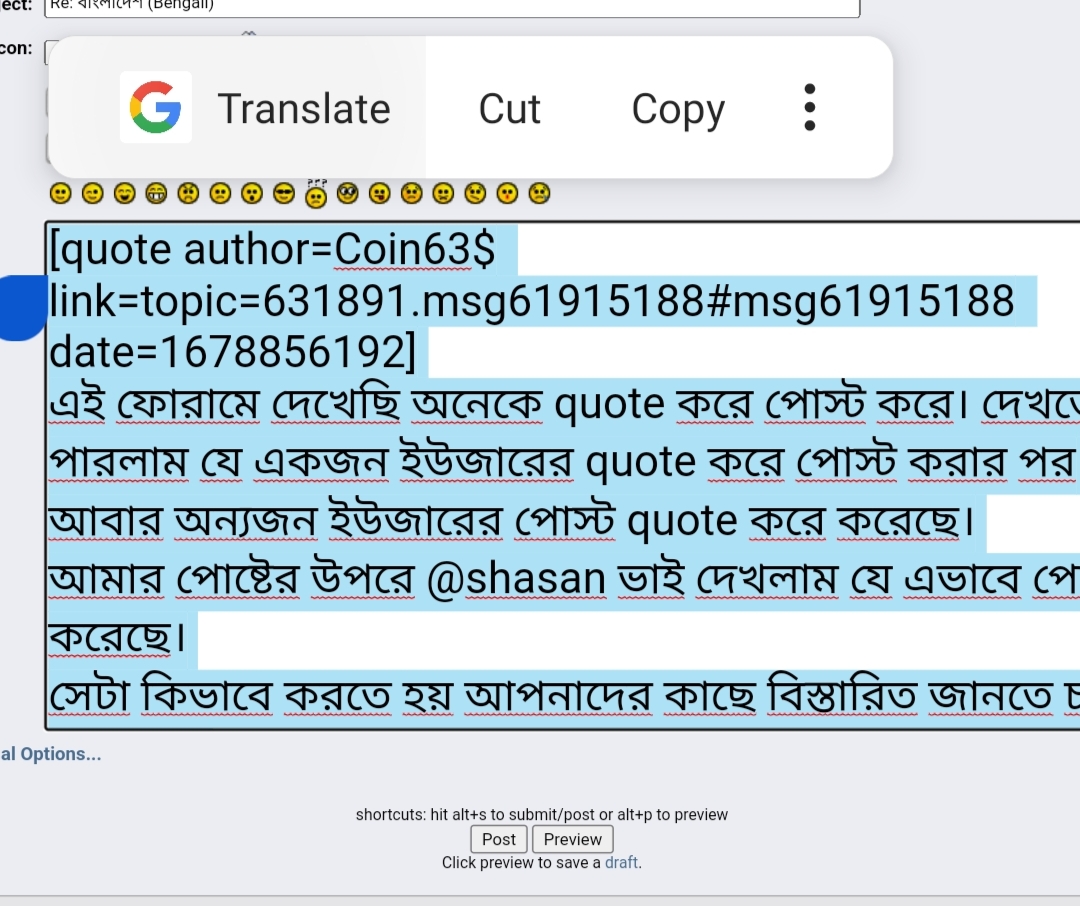Insert the roll eyes emoticon
The height and width of the screenshot is (906, 1080).
[x=348, y=194]
